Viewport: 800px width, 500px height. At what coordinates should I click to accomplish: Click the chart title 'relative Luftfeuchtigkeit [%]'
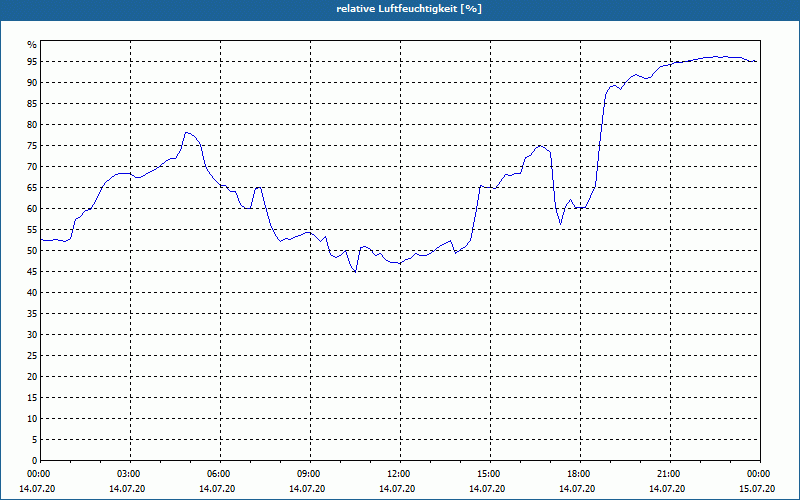(409, 9)
